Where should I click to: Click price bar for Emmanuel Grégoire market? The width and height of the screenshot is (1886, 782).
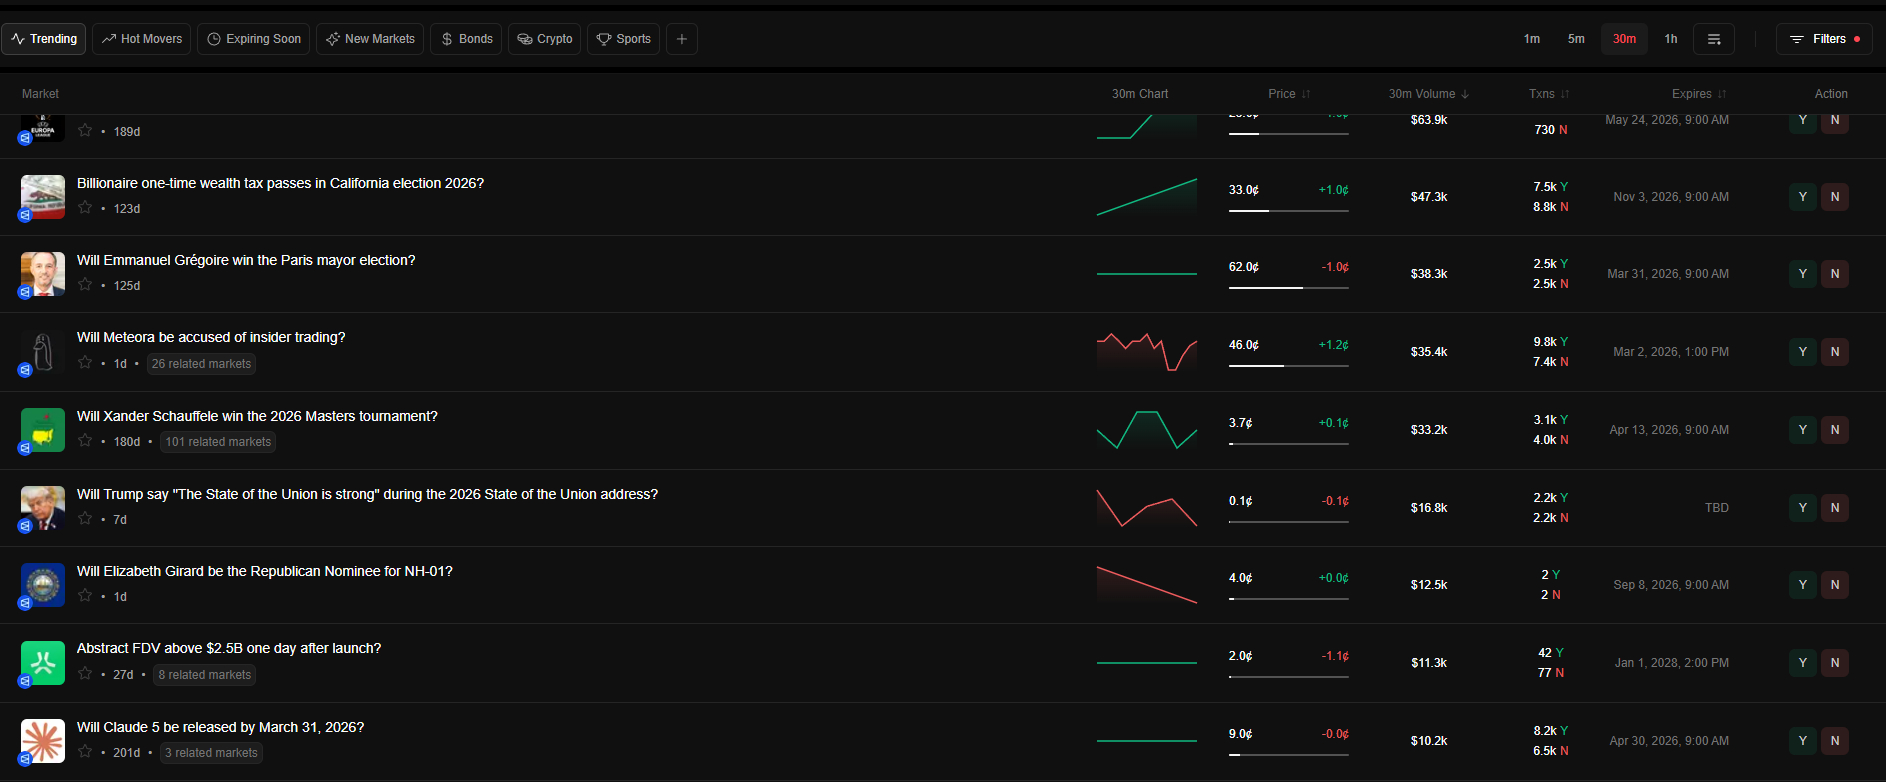tap(1288, 288)
